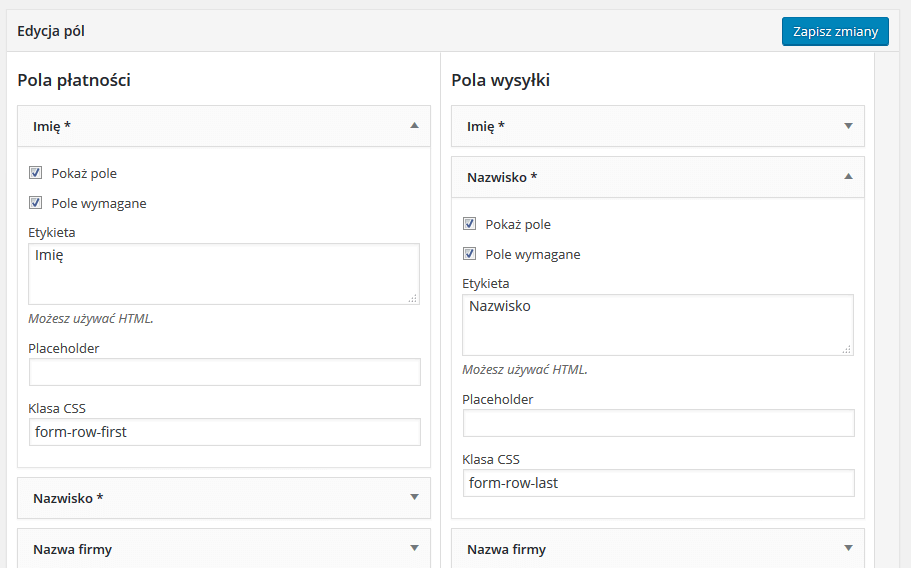This screenshot has width=911, height=568.
Task: Uncheck Pokaż pole under billing Imię
Action: click(35, 172)
